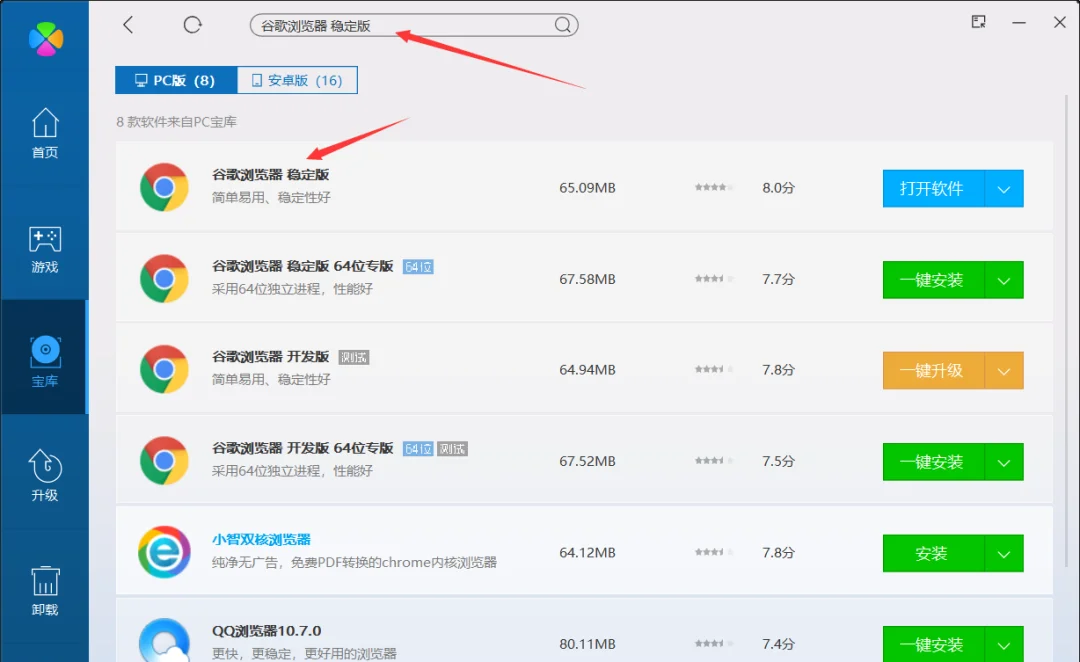Expand install options for 小智双核浏览器
The height and width of the screenshot is (662, 1080).
1004,553
